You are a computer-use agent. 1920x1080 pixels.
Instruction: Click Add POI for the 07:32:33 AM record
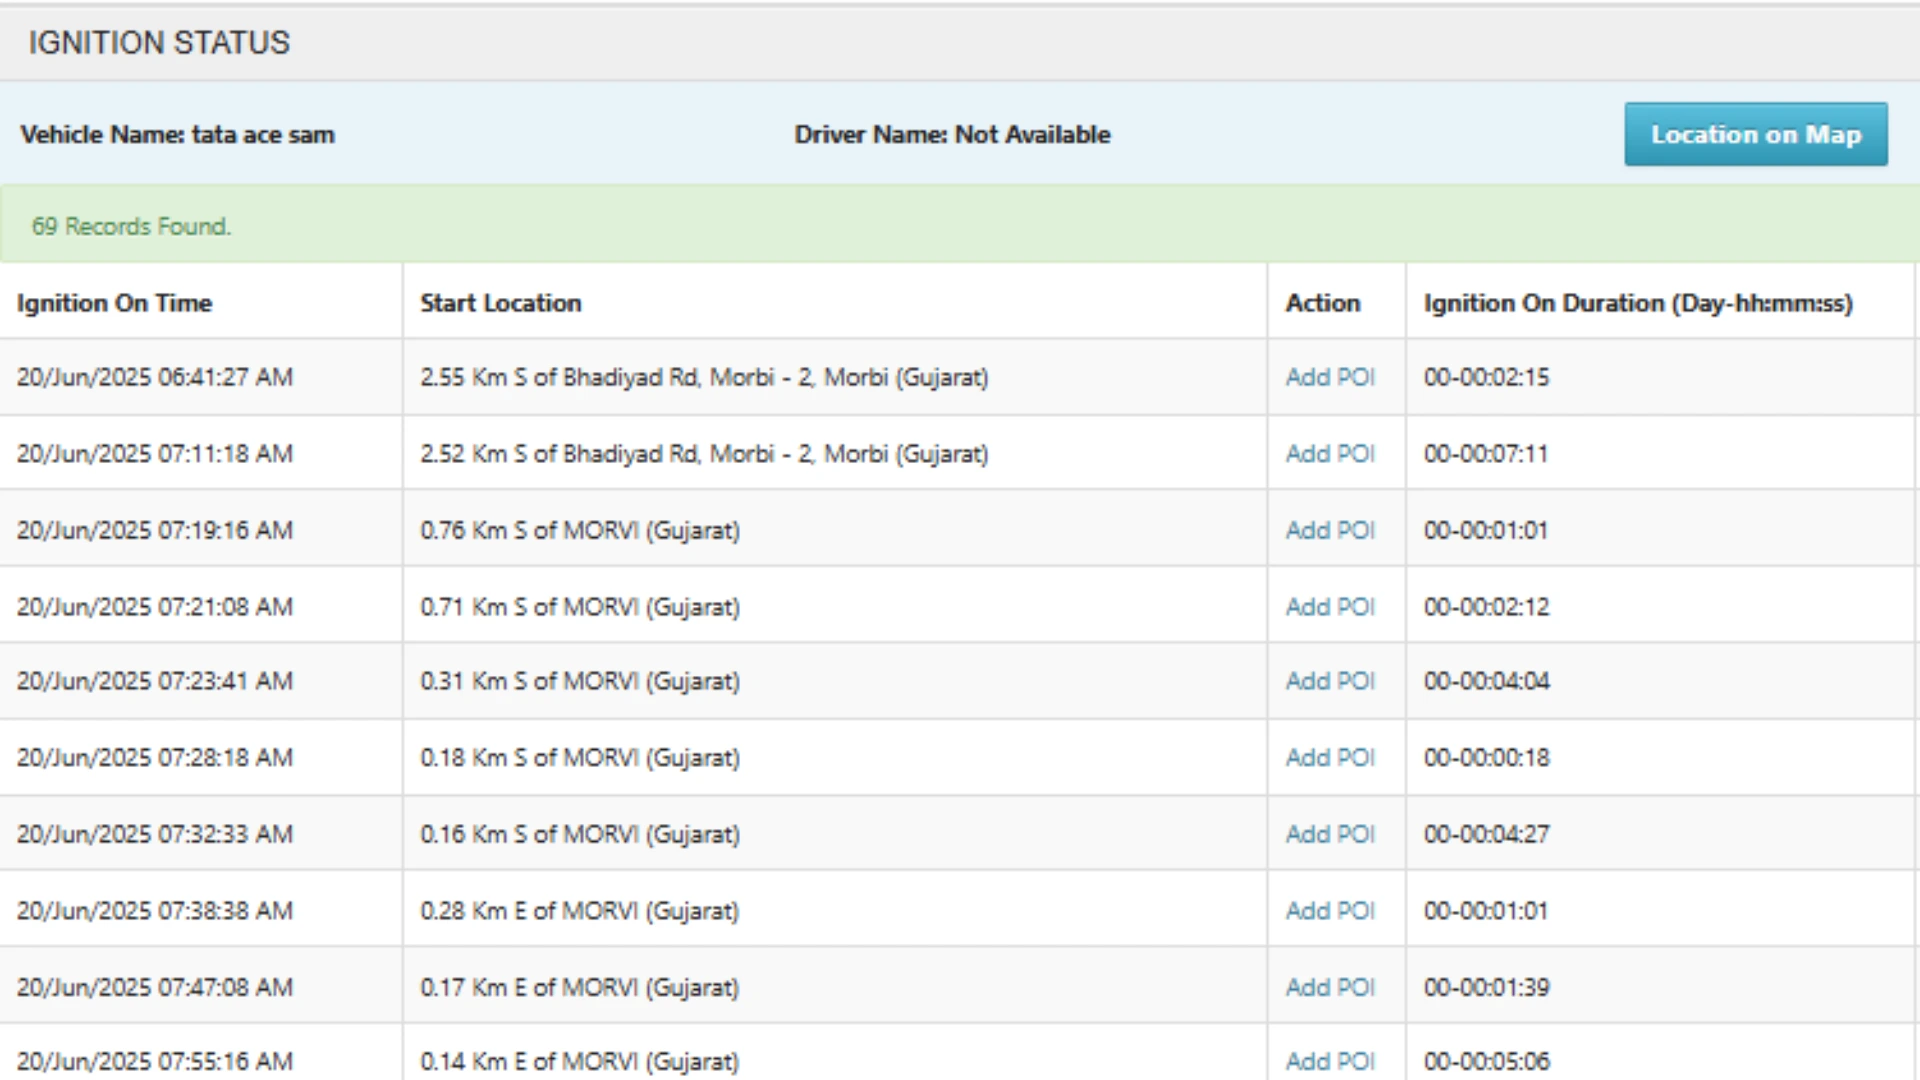point(1330,834)
